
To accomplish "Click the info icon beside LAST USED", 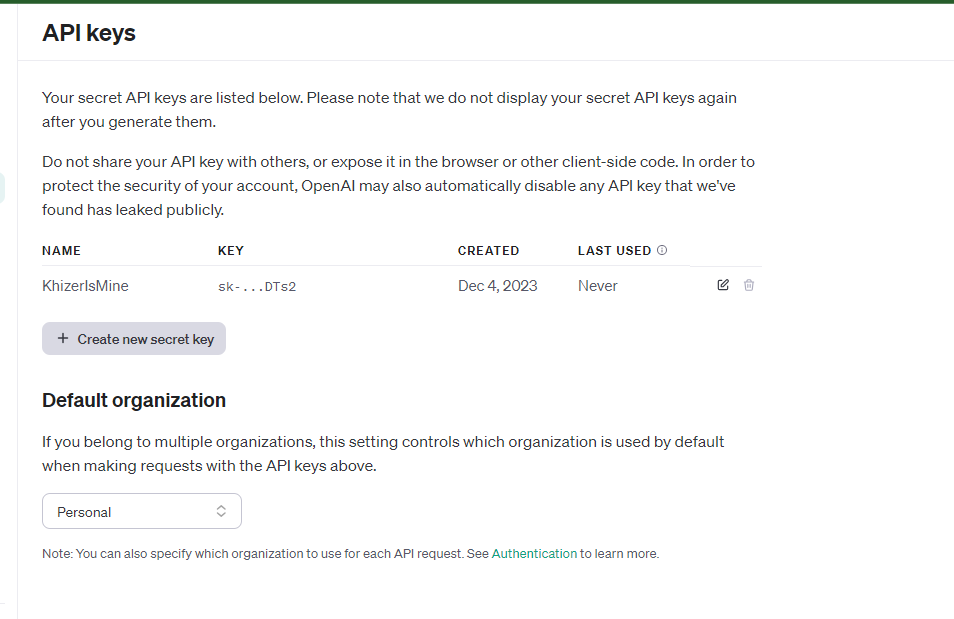I will [662, 251].
